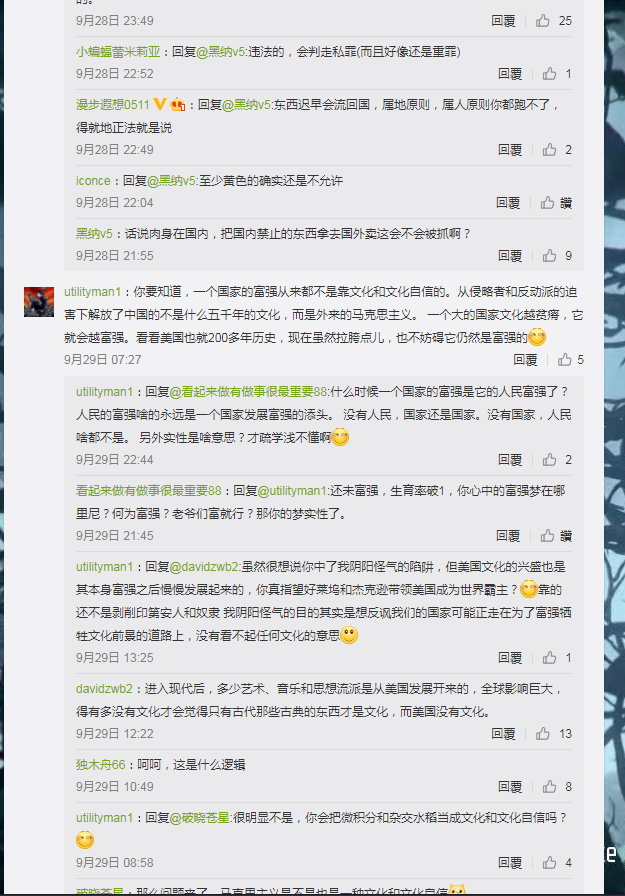Click 独木舟66 username

(101, 765)
